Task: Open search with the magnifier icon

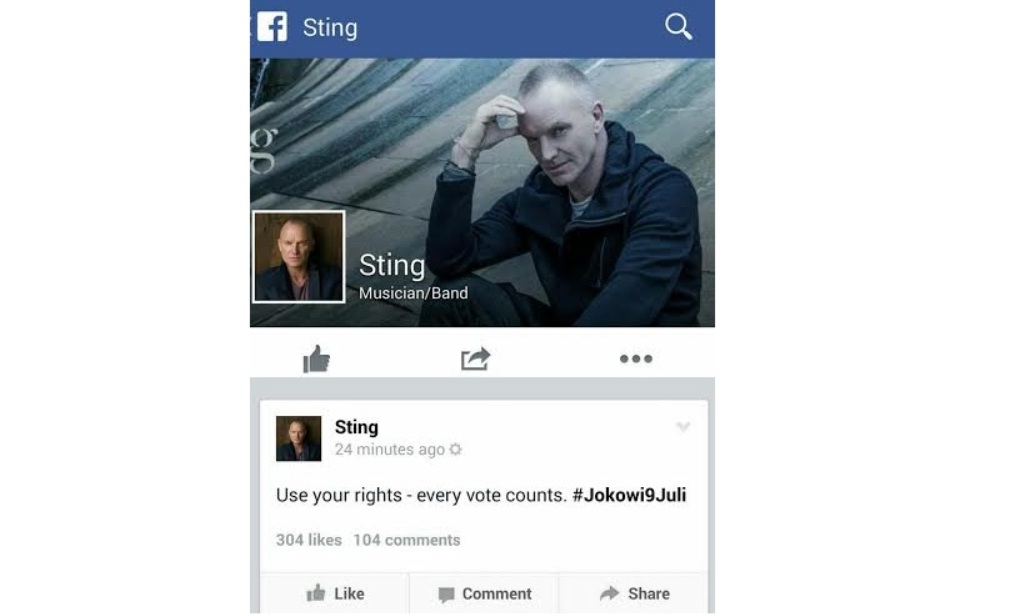Action: [678, 27]
